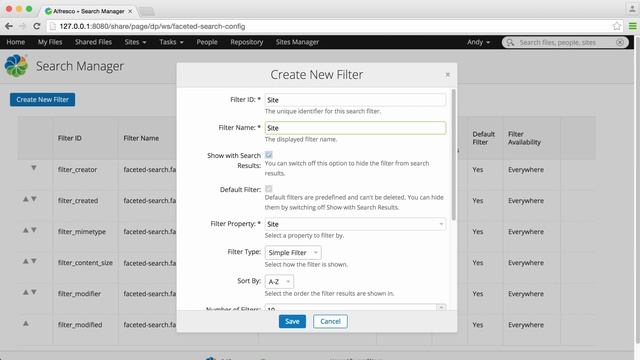The width and height of the screenshot is (640, 360).
Task: Bookmark page with the star icon
Action: click(x=617, y=26)
